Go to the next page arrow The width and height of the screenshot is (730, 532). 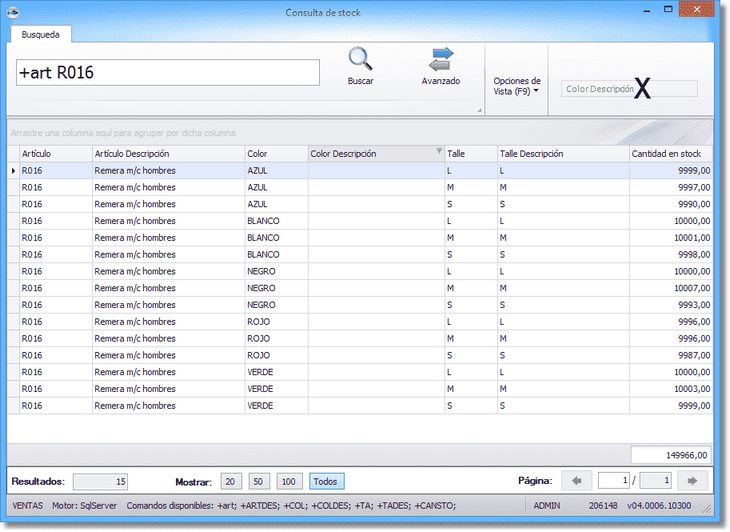692,481
